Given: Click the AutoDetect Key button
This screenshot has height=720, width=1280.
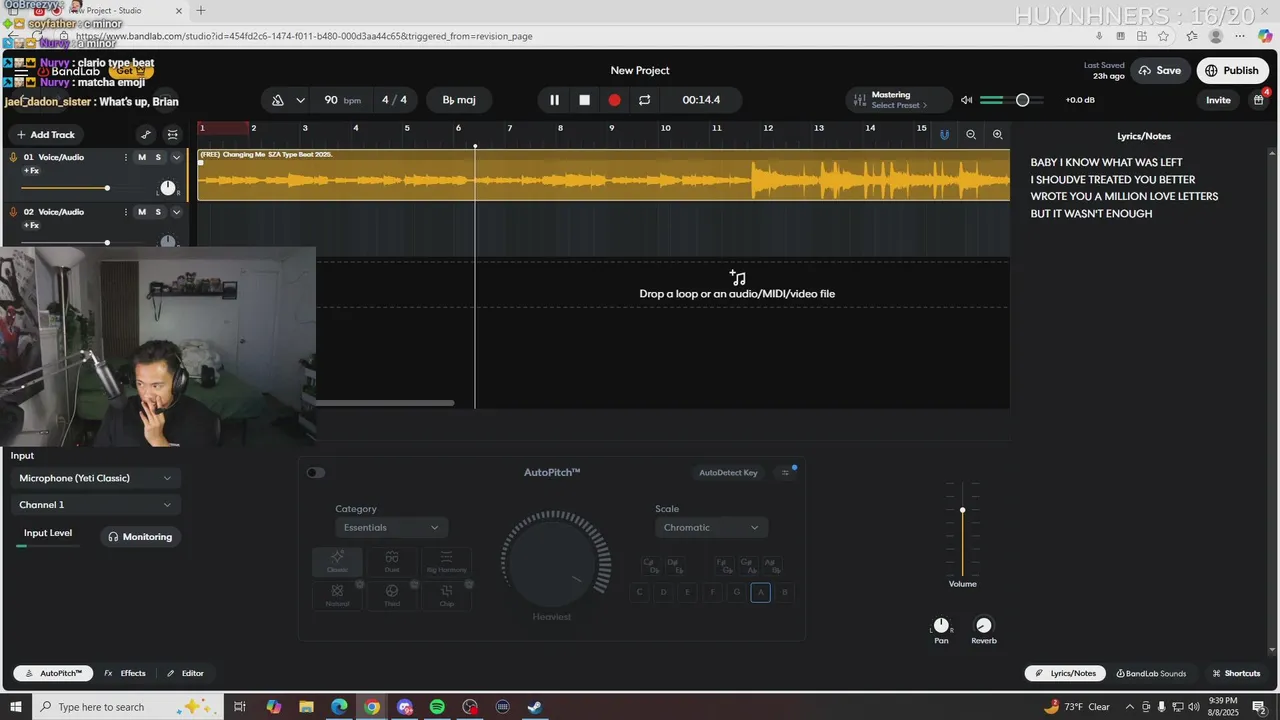Looking at the screenshot, I should coord(728,473).
